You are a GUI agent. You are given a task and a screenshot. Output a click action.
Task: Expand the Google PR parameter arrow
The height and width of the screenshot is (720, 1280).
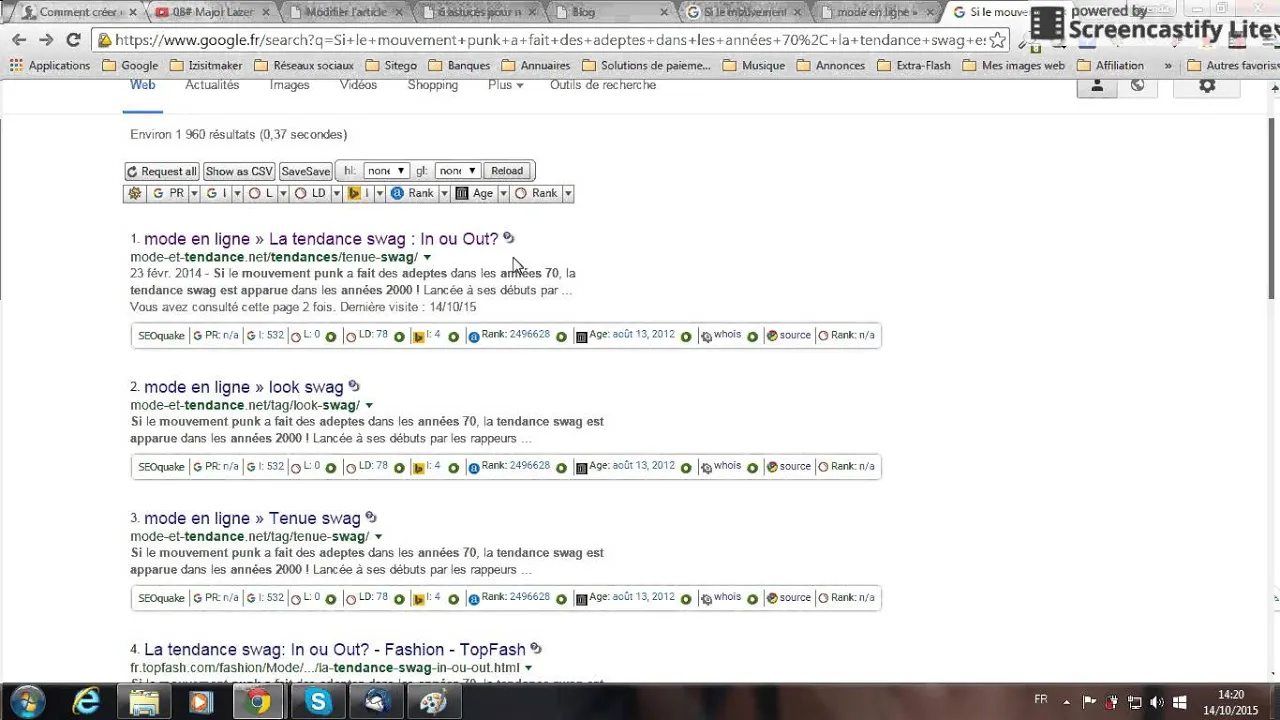click(x=193, y=194)
